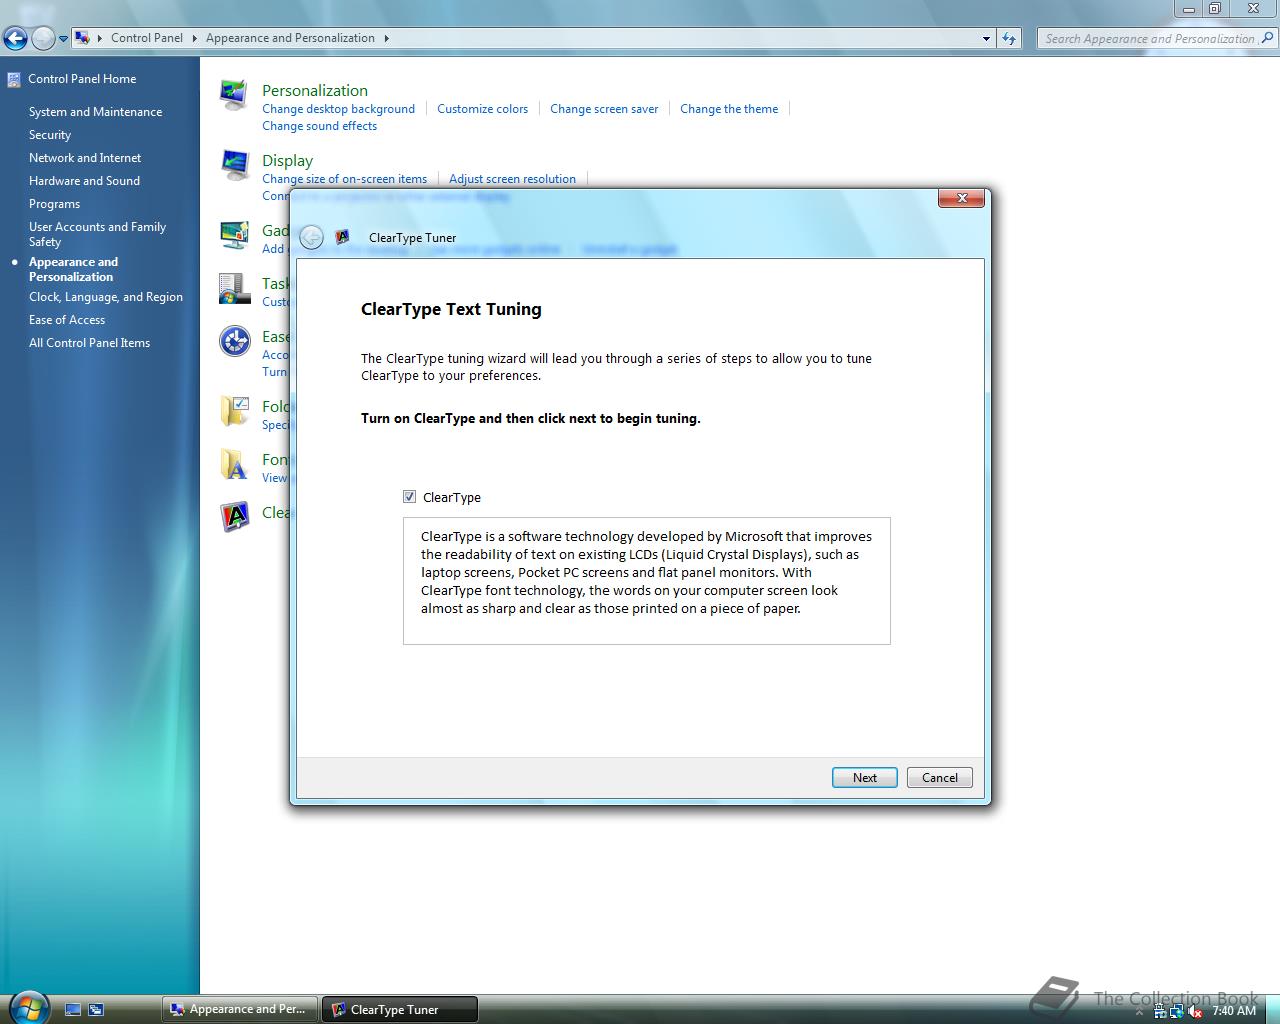The width and height of the screenshot is (1280, 1024).
Task: Open Security in sidebar
Action: point(50,135)
